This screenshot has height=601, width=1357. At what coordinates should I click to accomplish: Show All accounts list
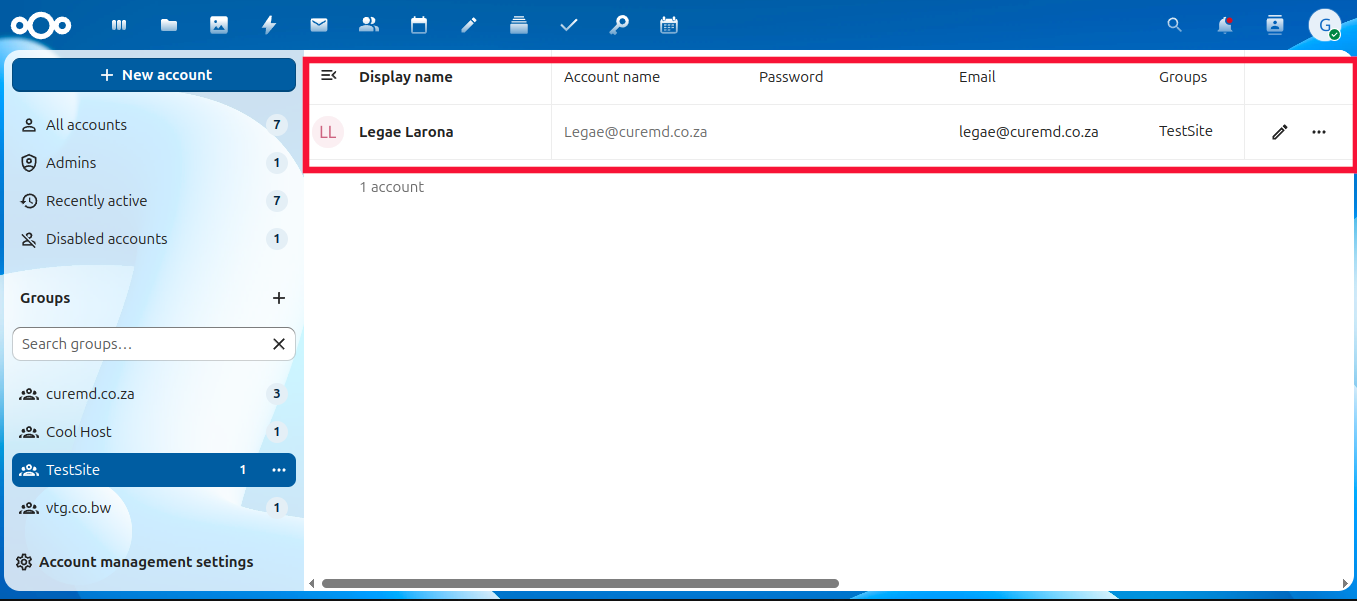pyautogui.click(x=154, y=125)
